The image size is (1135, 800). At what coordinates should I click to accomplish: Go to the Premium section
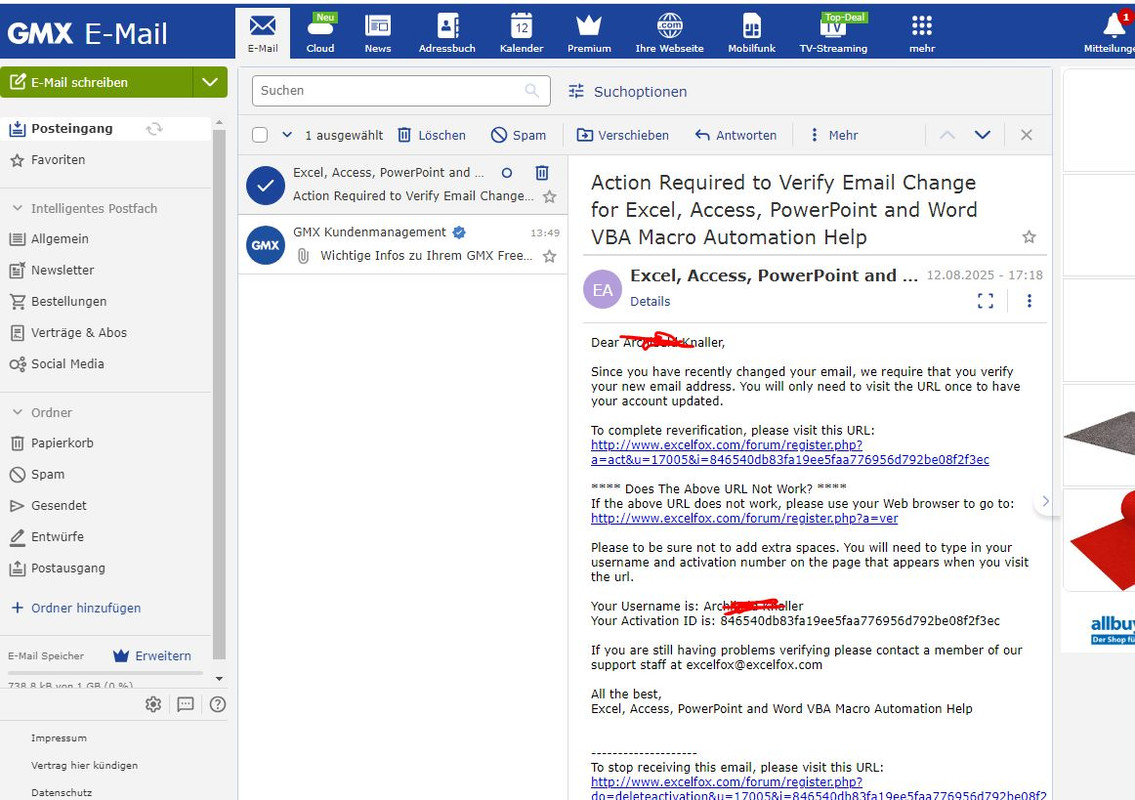click(588, 33)
